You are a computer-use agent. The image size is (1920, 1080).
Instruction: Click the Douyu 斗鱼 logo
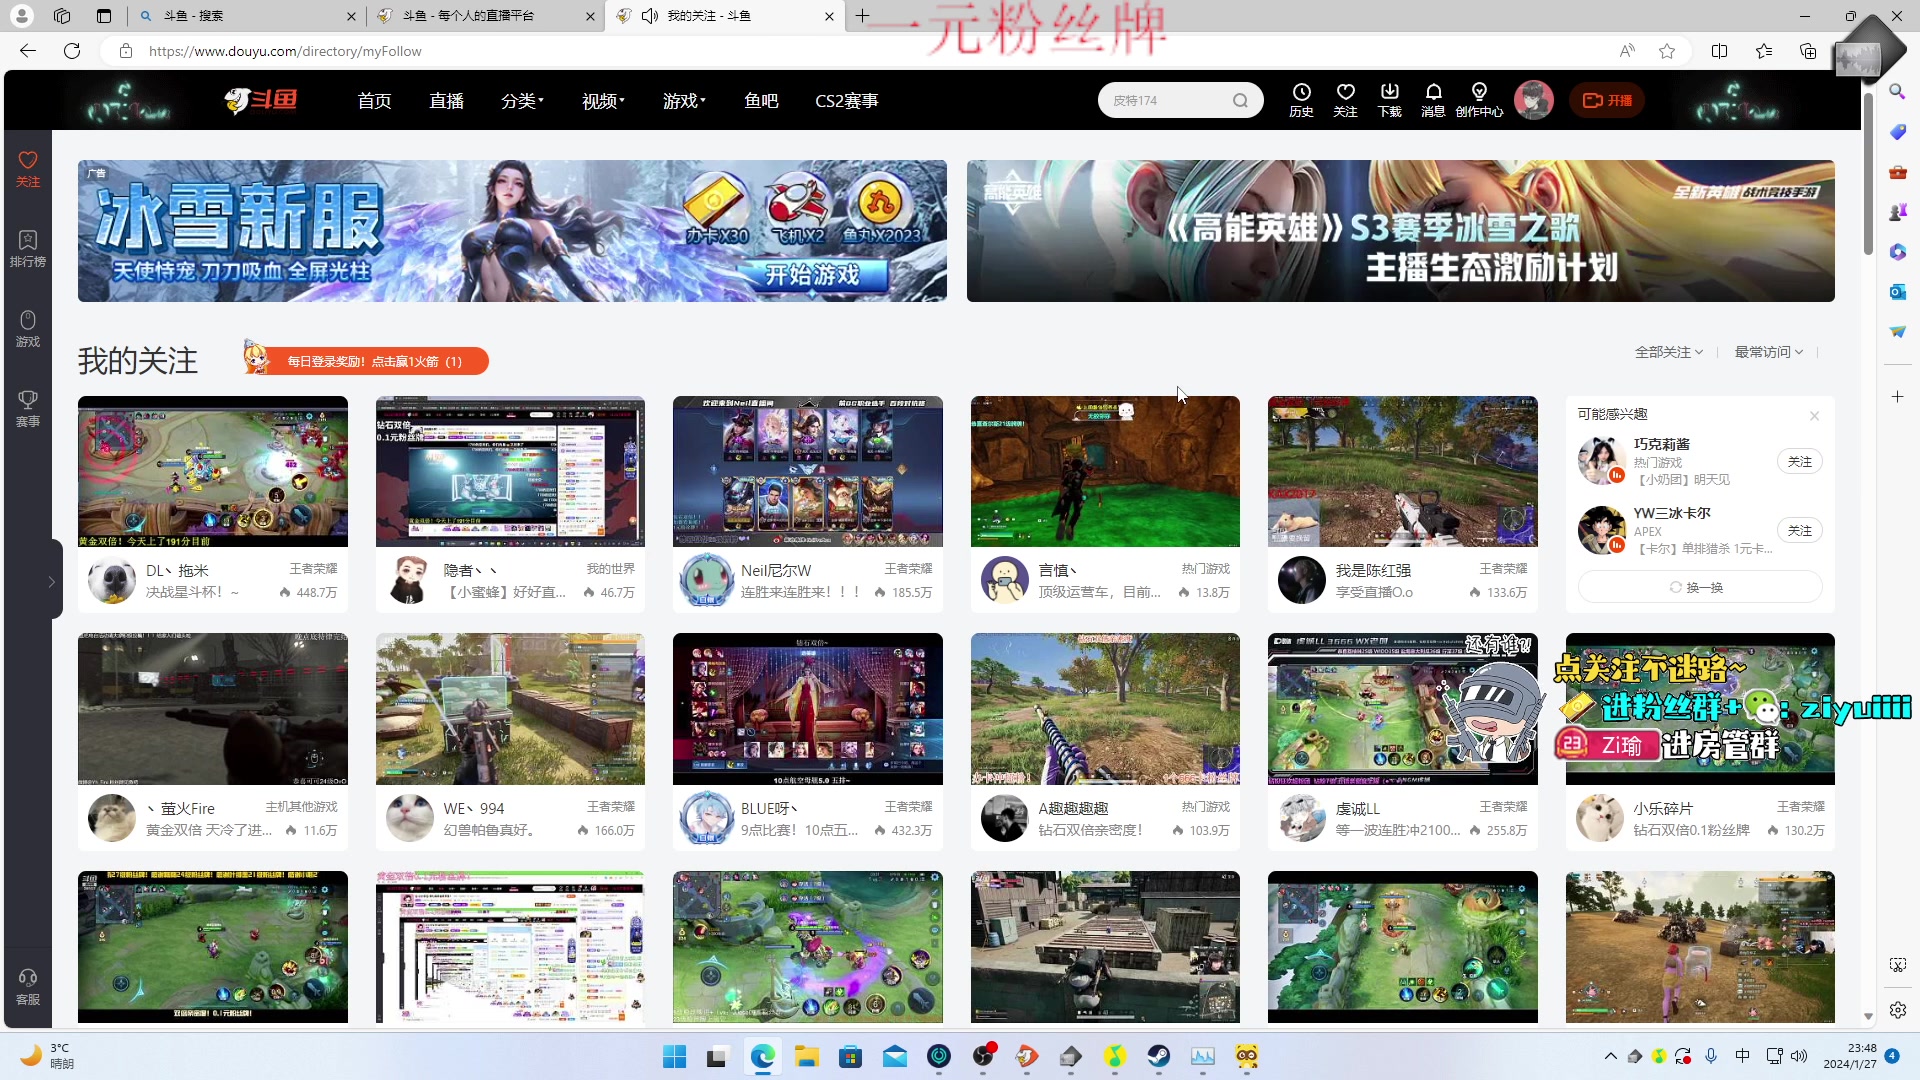(x=261, y=100)
